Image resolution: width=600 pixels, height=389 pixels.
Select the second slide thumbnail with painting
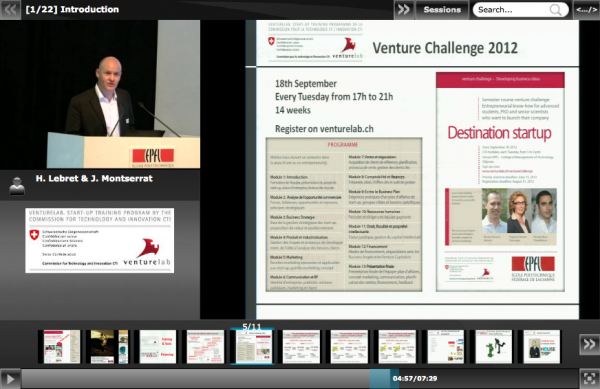click(x=109, y=347)
